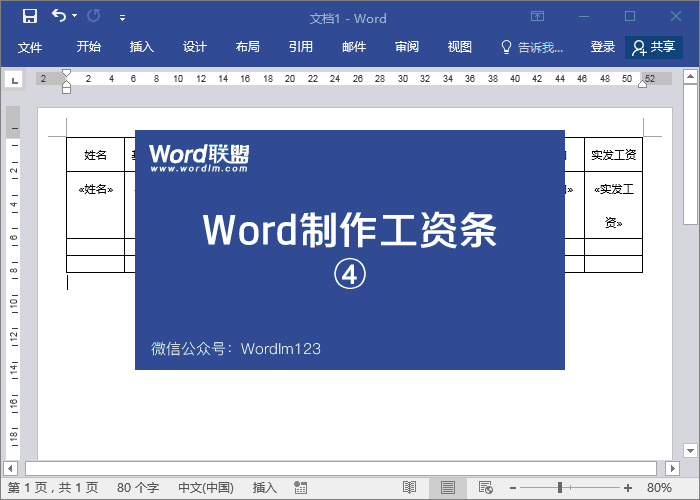Click the 登录 sign-in link
The height and width of the screenshot is (500, 700).
pyautogui.click(x=603, y=47)
